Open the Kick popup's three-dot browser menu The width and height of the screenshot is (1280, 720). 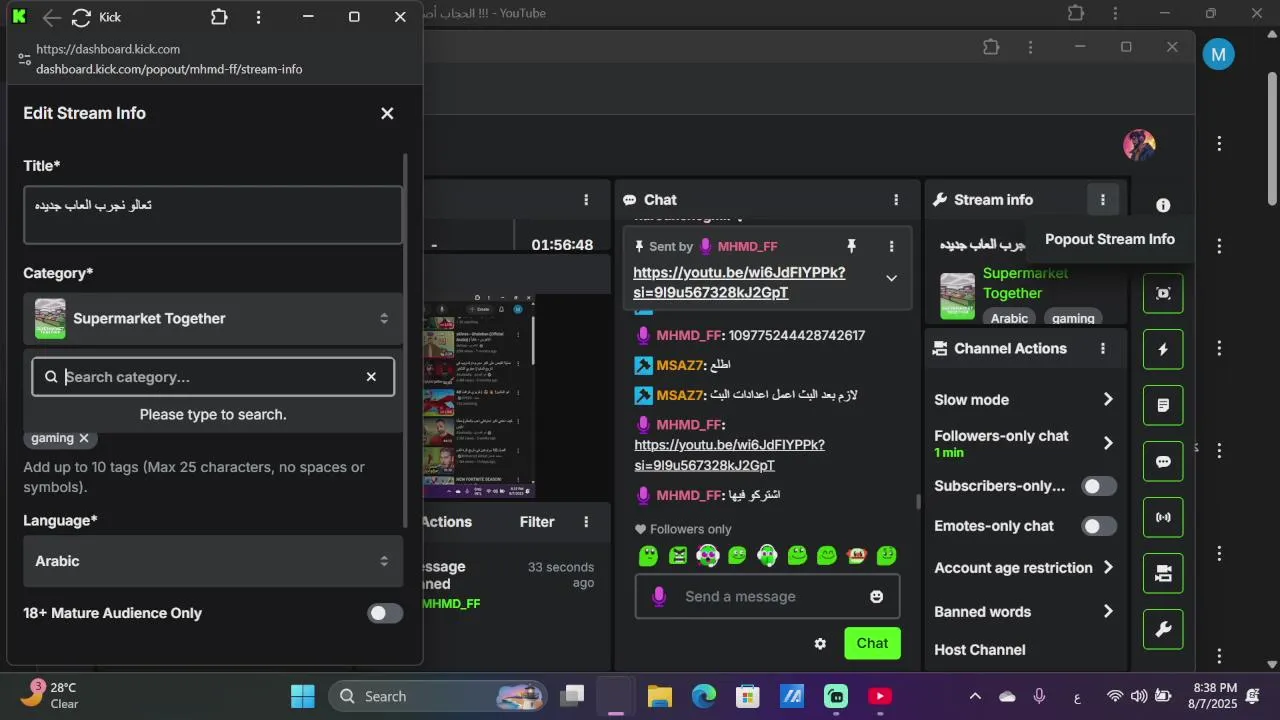[259, 18]
